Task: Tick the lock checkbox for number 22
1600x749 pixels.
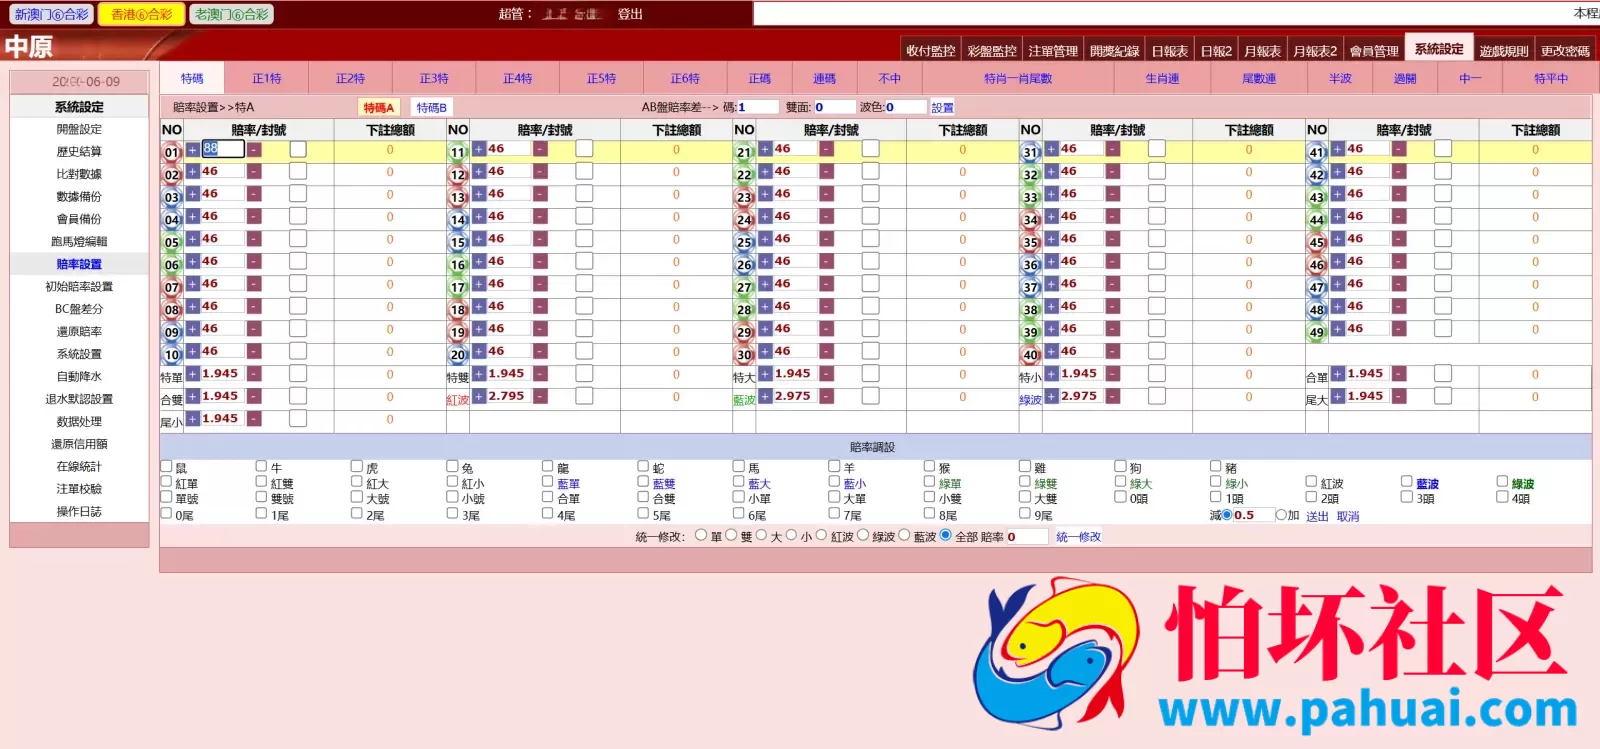Action: coord(871,171)
